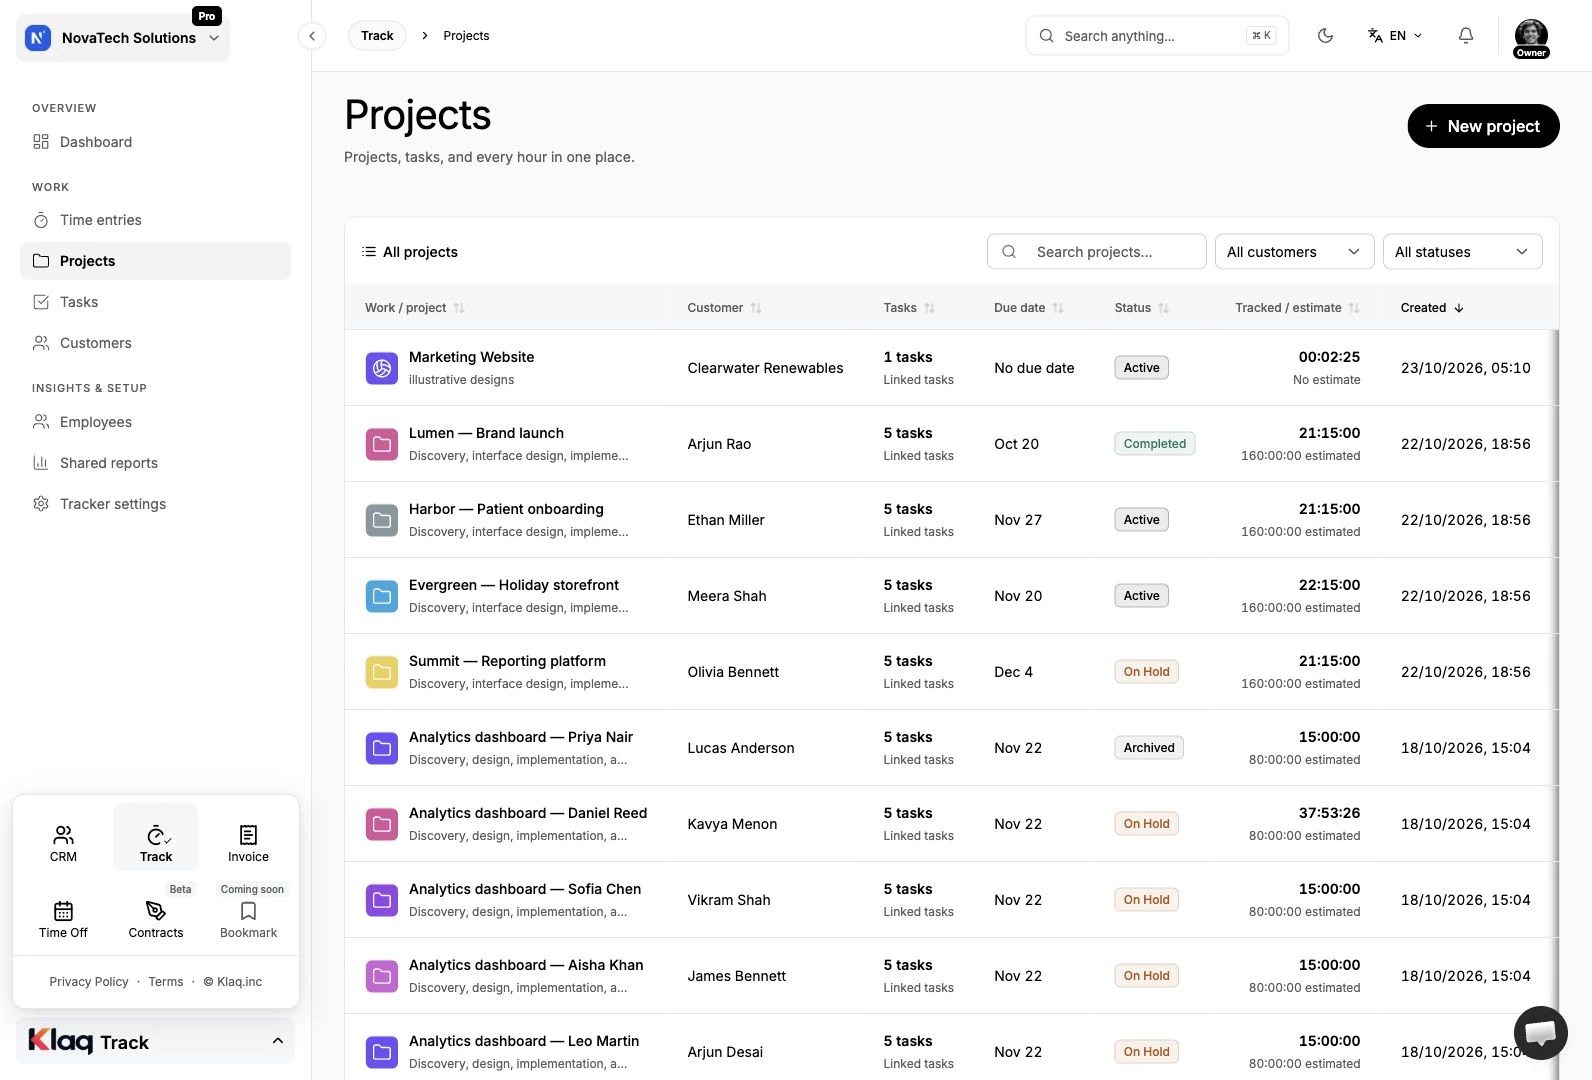Click the Evergreen — Holiday storefront folder icon
Viewport: 1592px width, 1080px height.
point(382,596)
